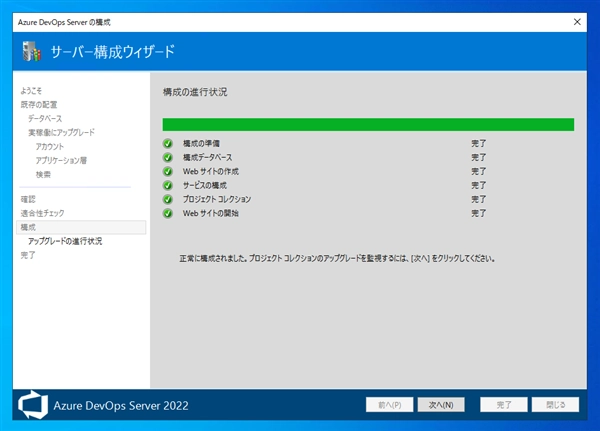Select 適合性チェック step in sidebar
Viewport: 600px width, 431px height.
[x=42, y=213]
